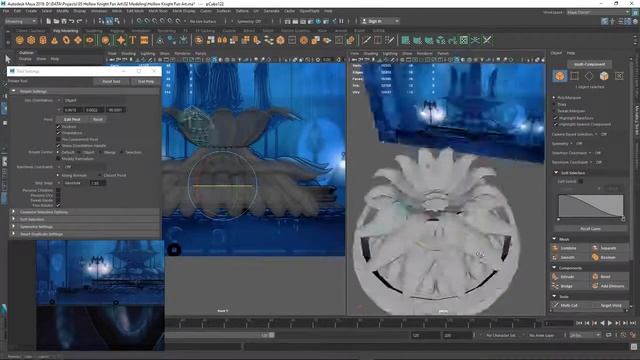Collapse the Mesh section in Modeling Toolkit

(x=554, y=239)
